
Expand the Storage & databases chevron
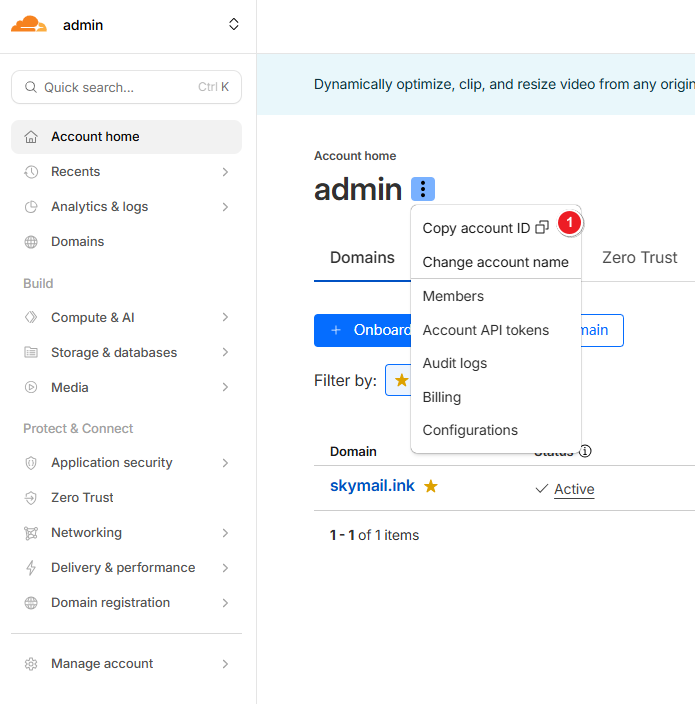[x=225, y=353]
